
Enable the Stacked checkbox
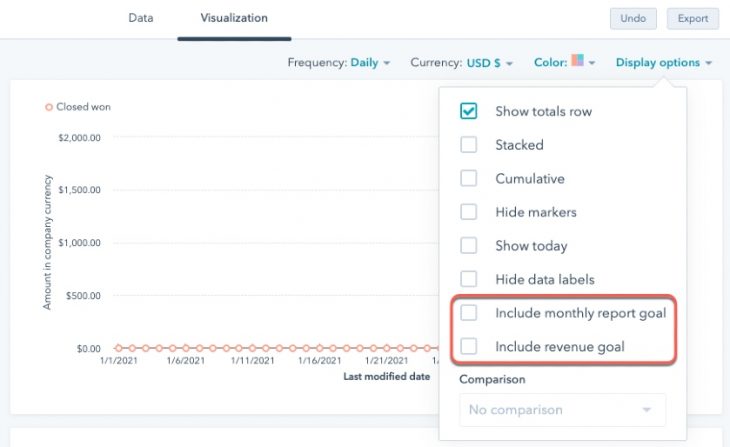coord(468,145)
